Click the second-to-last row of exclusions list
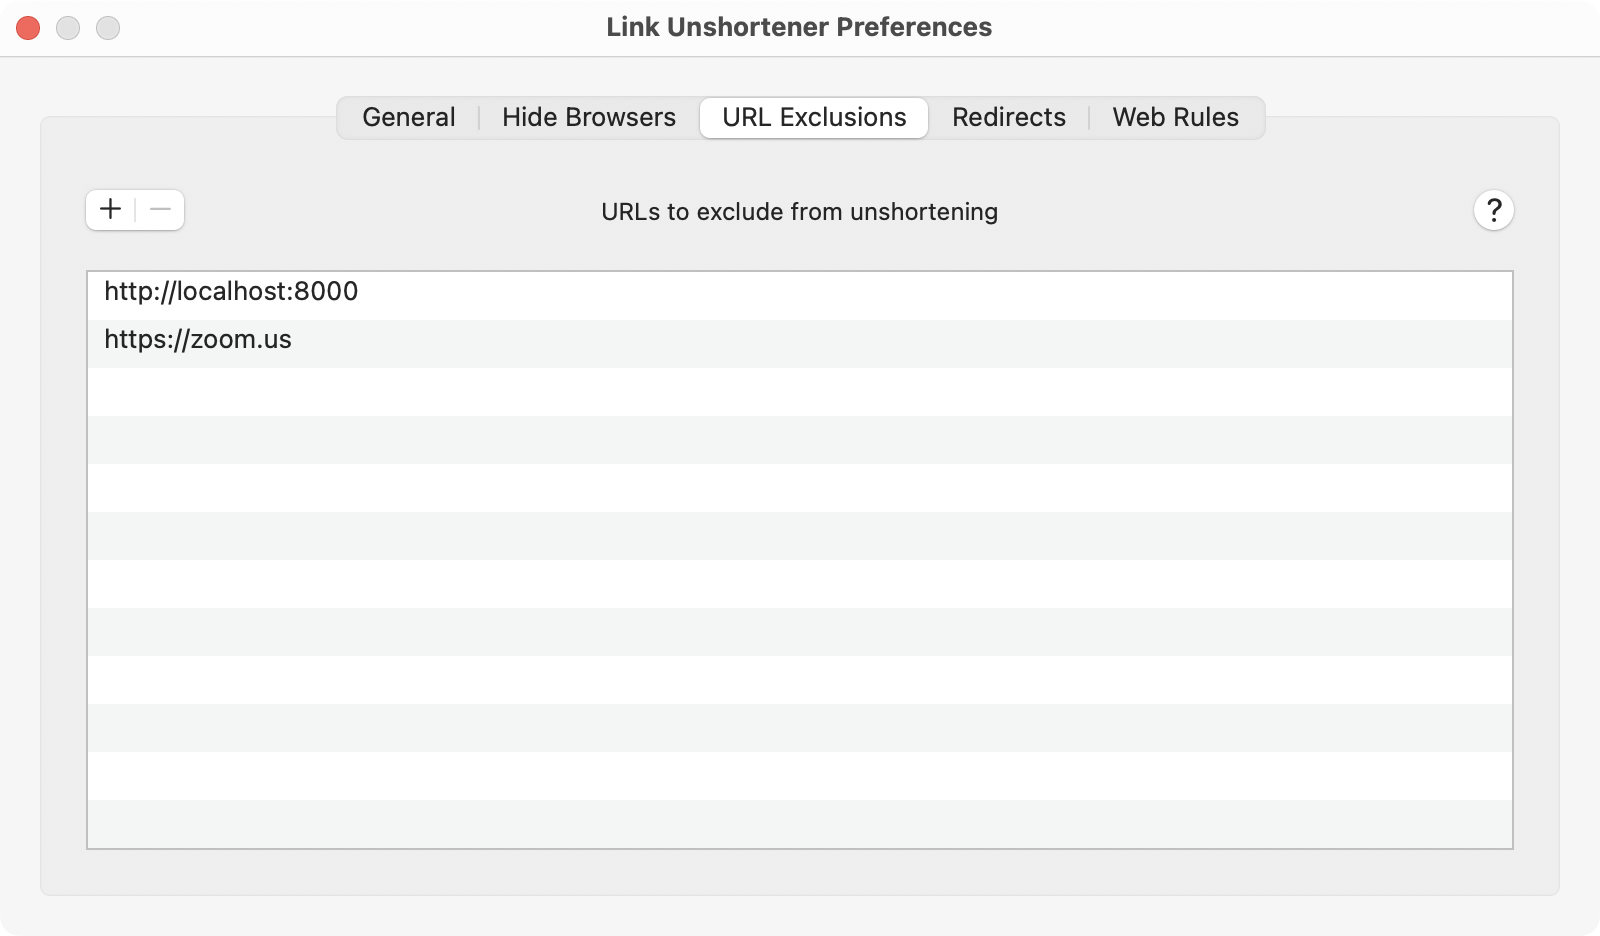 point(799,776)
